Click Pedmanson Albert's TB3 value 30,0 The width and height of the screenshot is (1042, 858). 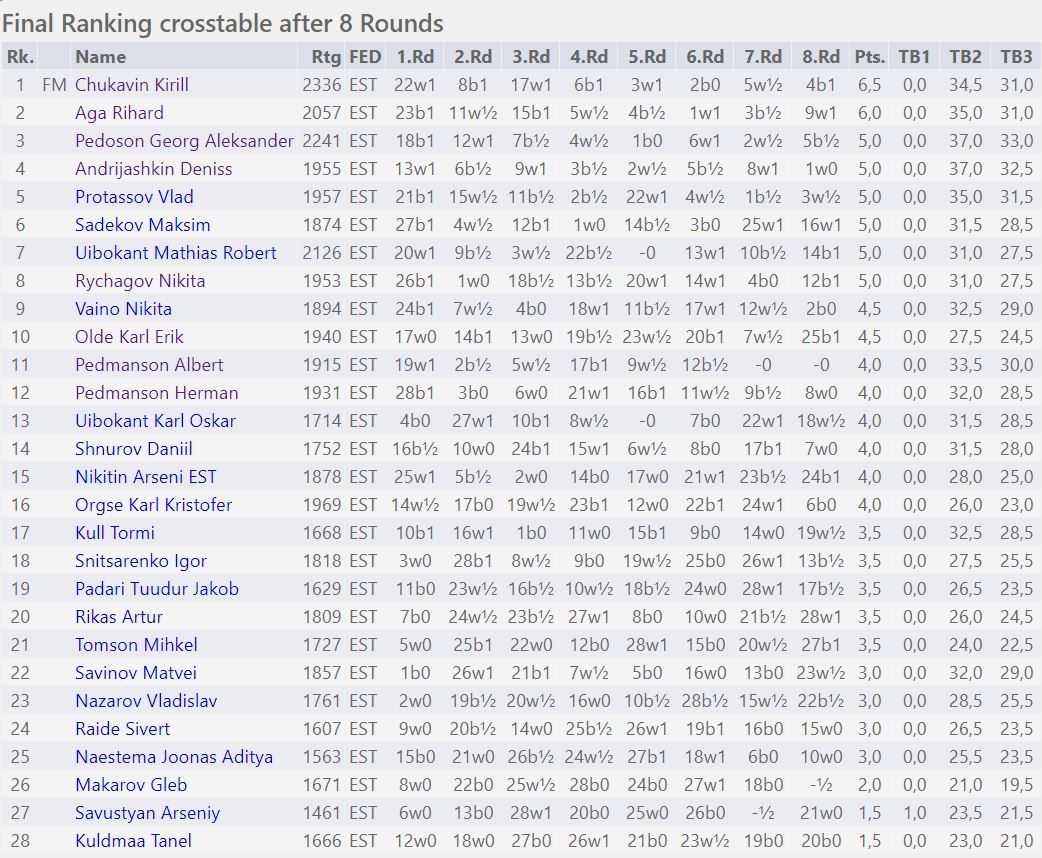pos(1016,365)
